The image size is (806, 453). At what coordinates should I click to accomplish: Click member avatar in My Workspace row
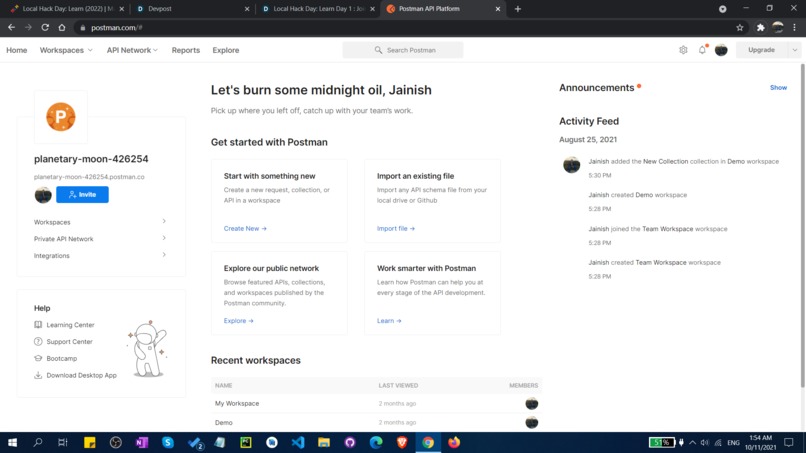point(532,404)
